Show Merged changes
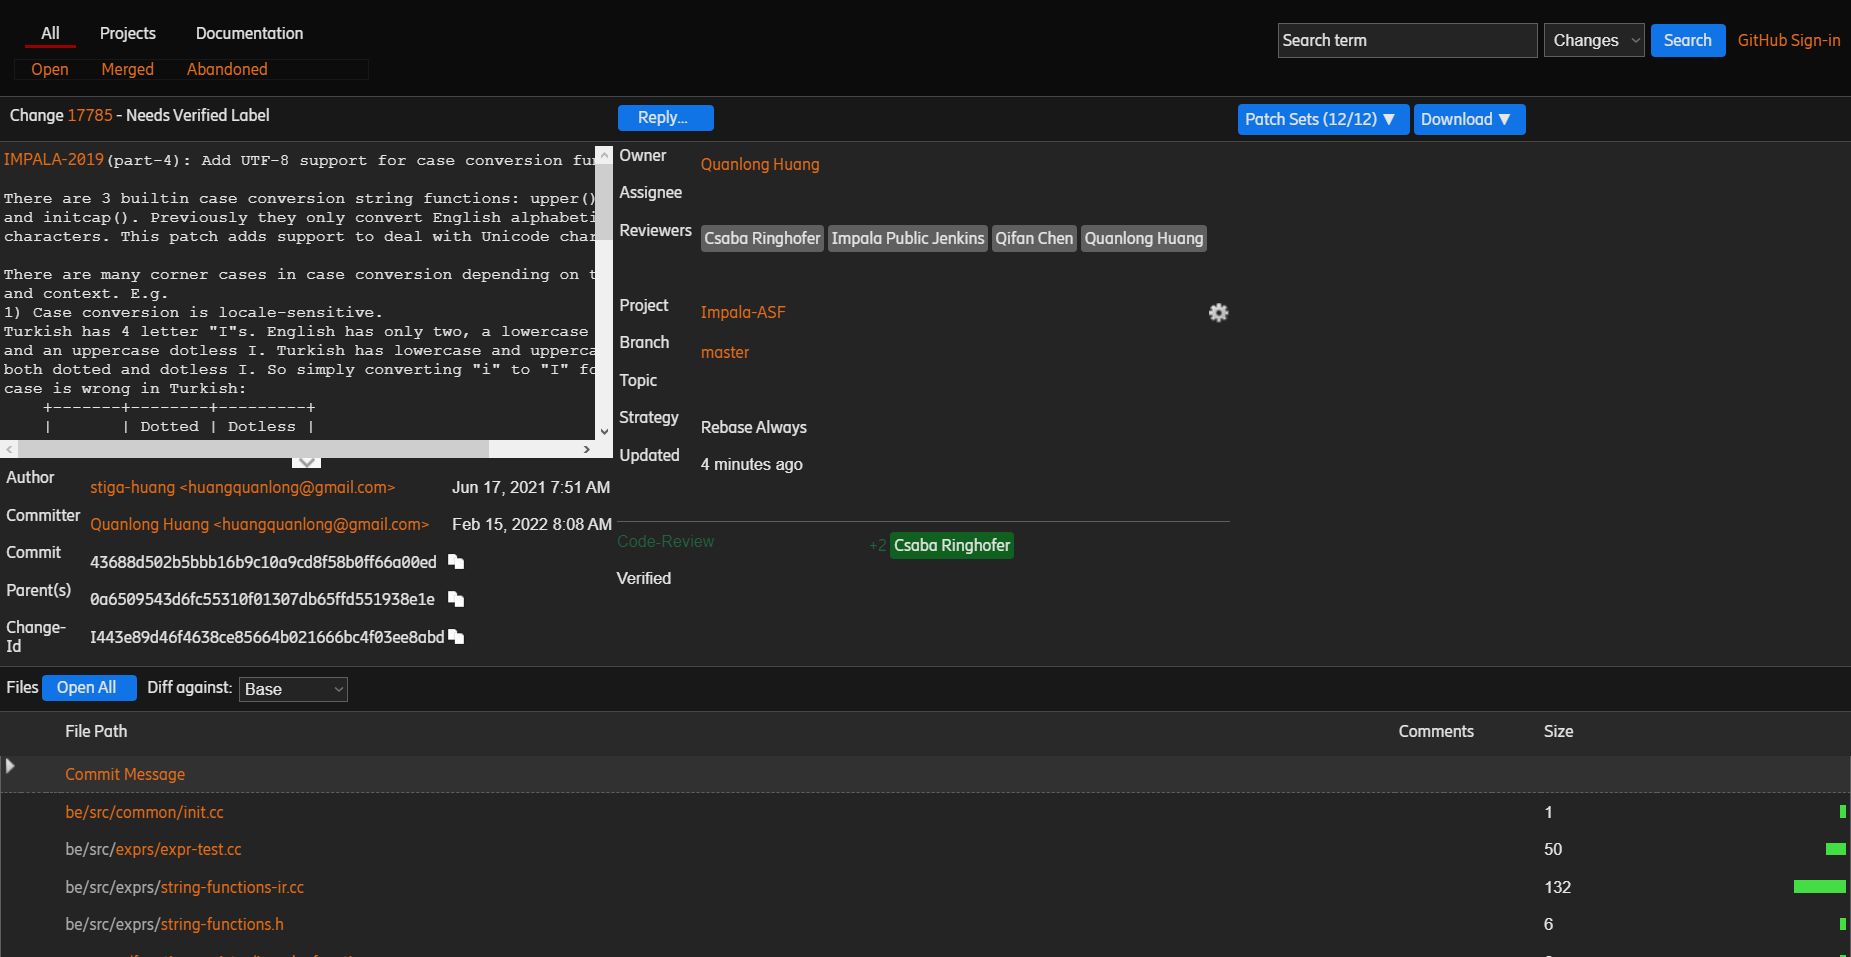 [127, 69]
